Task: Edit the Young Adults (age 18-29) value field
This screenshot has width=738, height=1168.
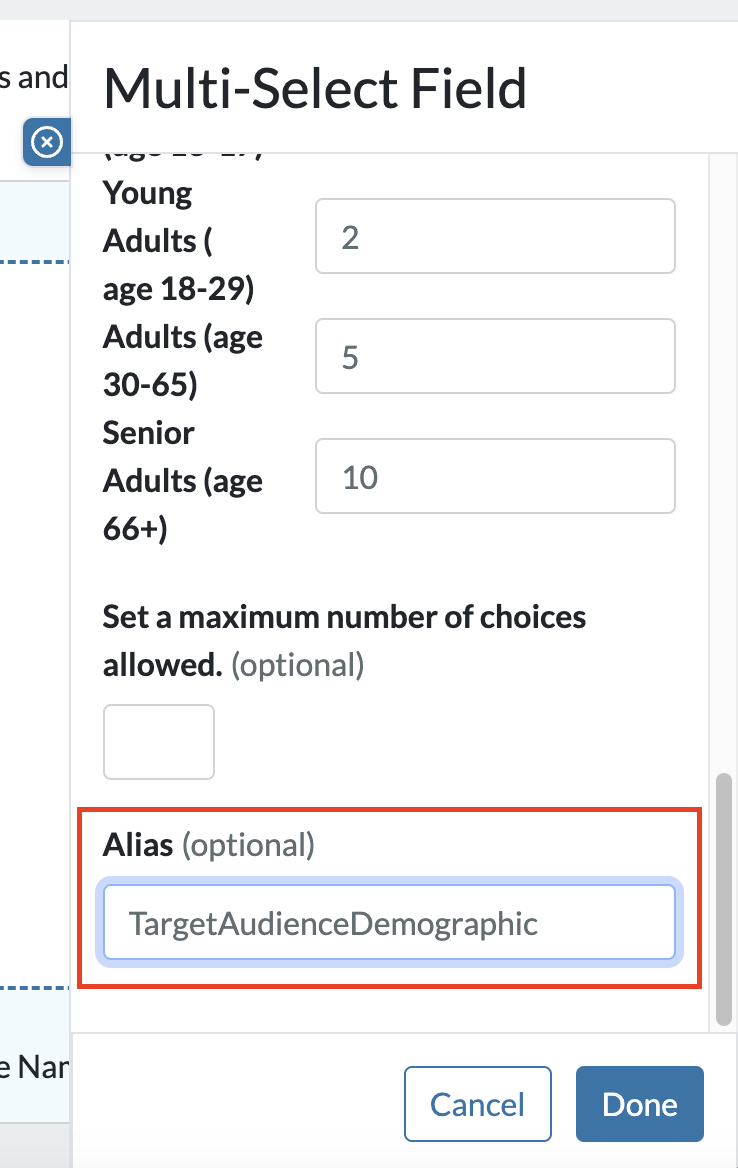Action: (x=495, y=236)
